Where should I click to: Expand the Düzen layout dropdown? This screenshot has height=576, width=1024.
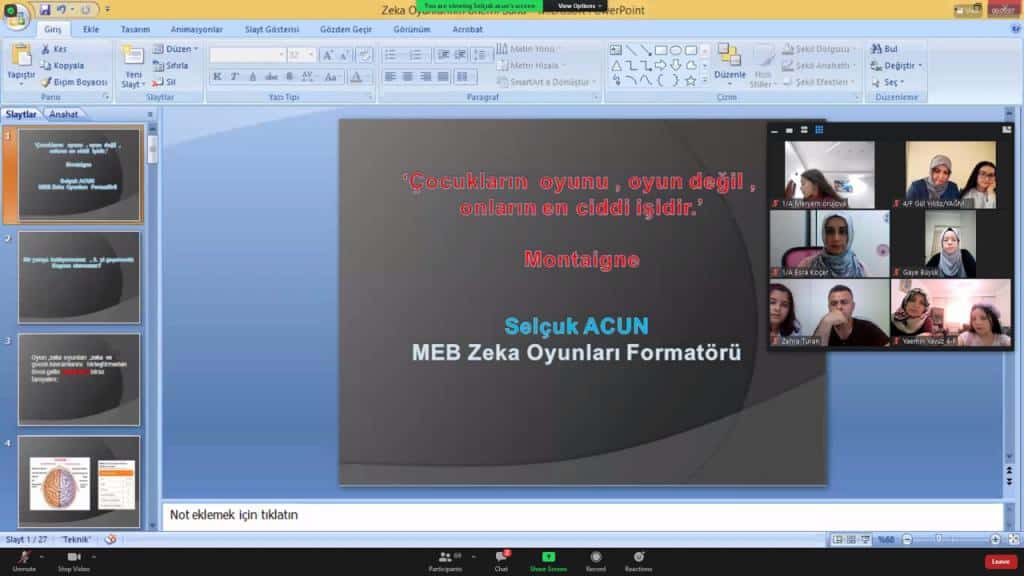(x=176, y=49)
